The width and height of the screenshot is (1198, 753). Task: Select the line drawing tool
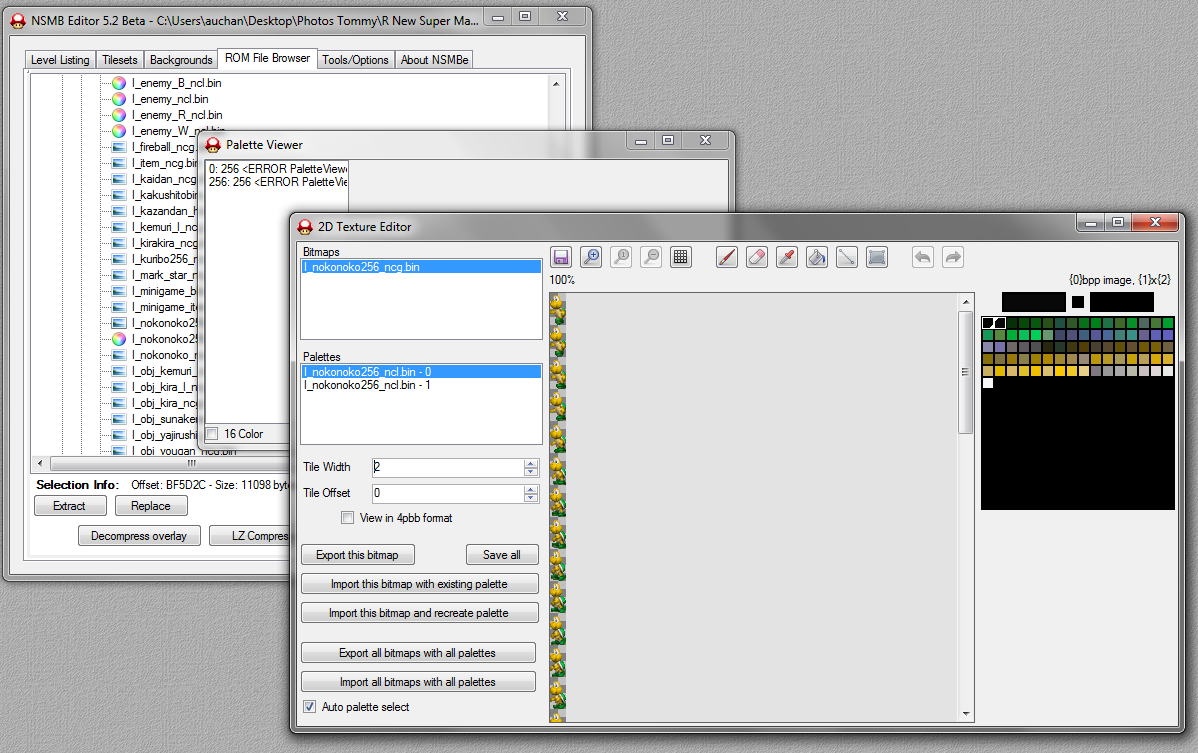click(847, 257)
